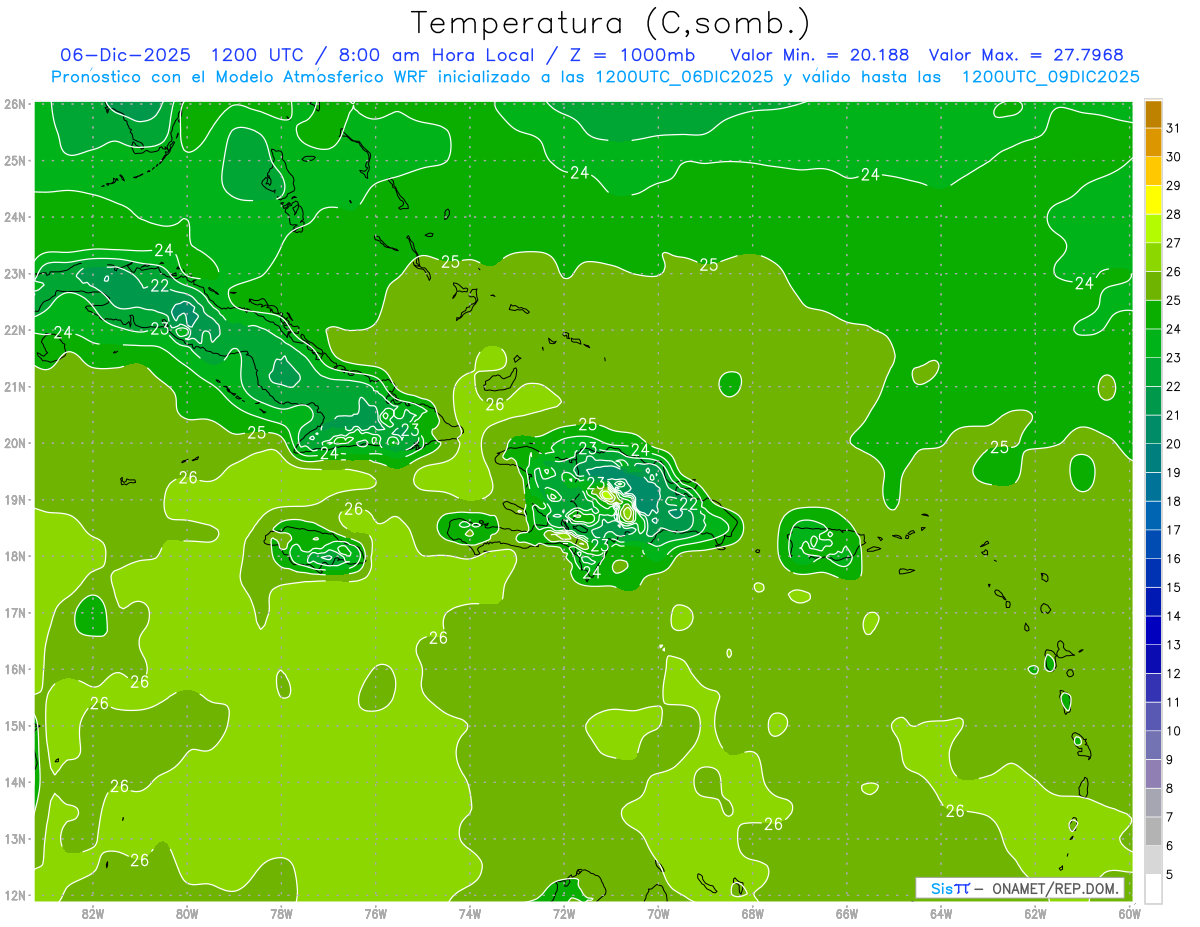This screenshot has height=927, width=1200.
Task: Click legend value "11" on color bar
Action: pyautogui.click(x=1174, y=702)
